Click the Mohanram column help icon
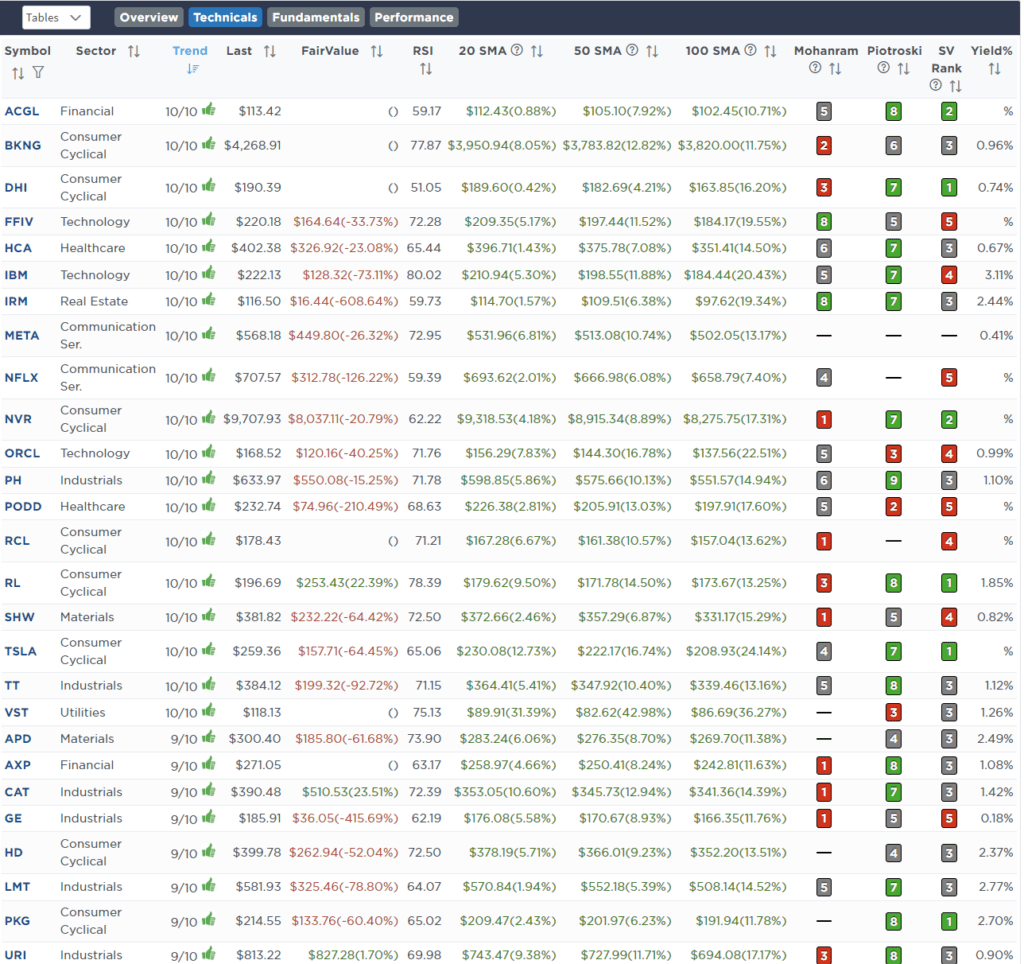1024x964 pixels. pyautogui.click(x=813, y=68)
